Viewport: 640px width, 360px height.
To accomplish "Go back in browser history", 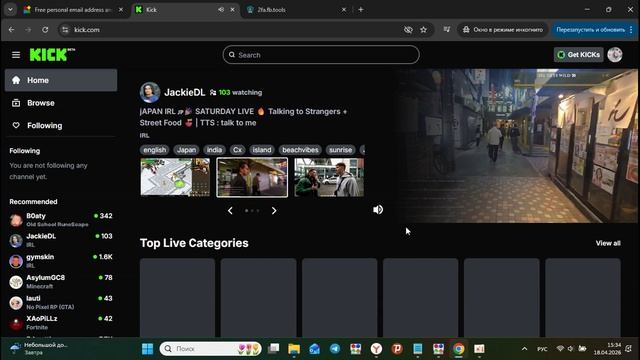I will pos(11,30).
